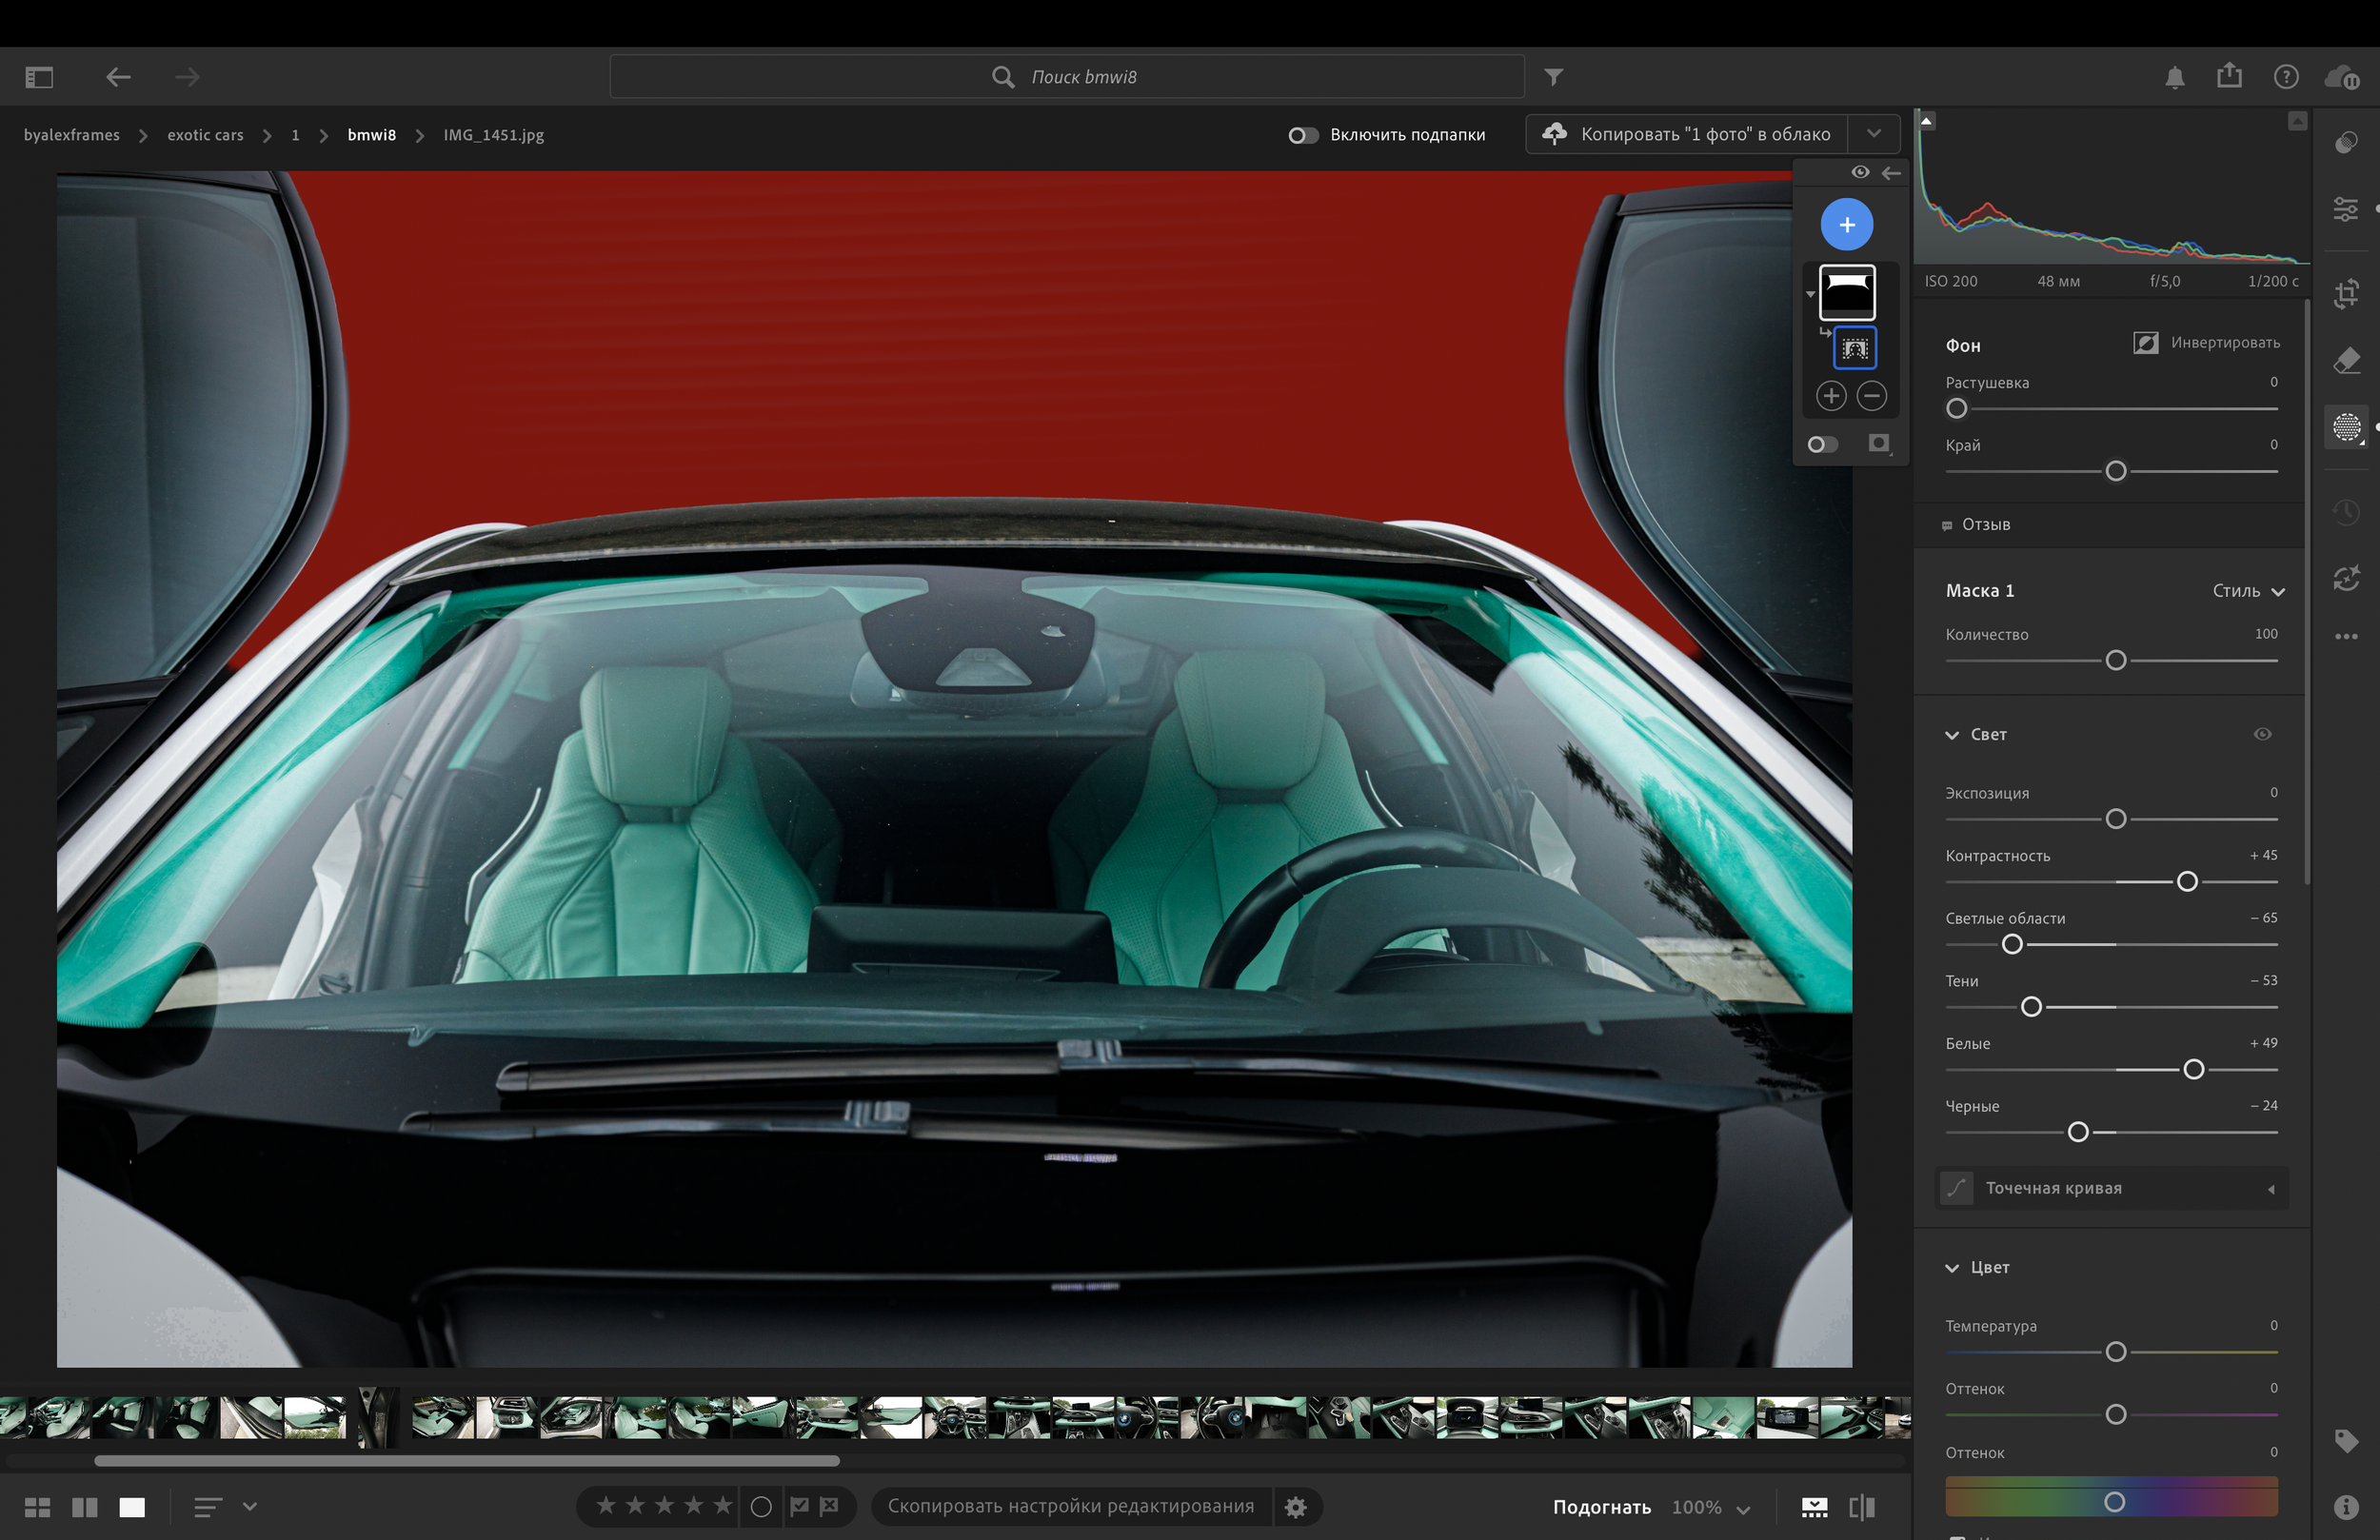2380x1540 pixels.
Task: Open the keywords tag icon
Action: [2346, 1440]
